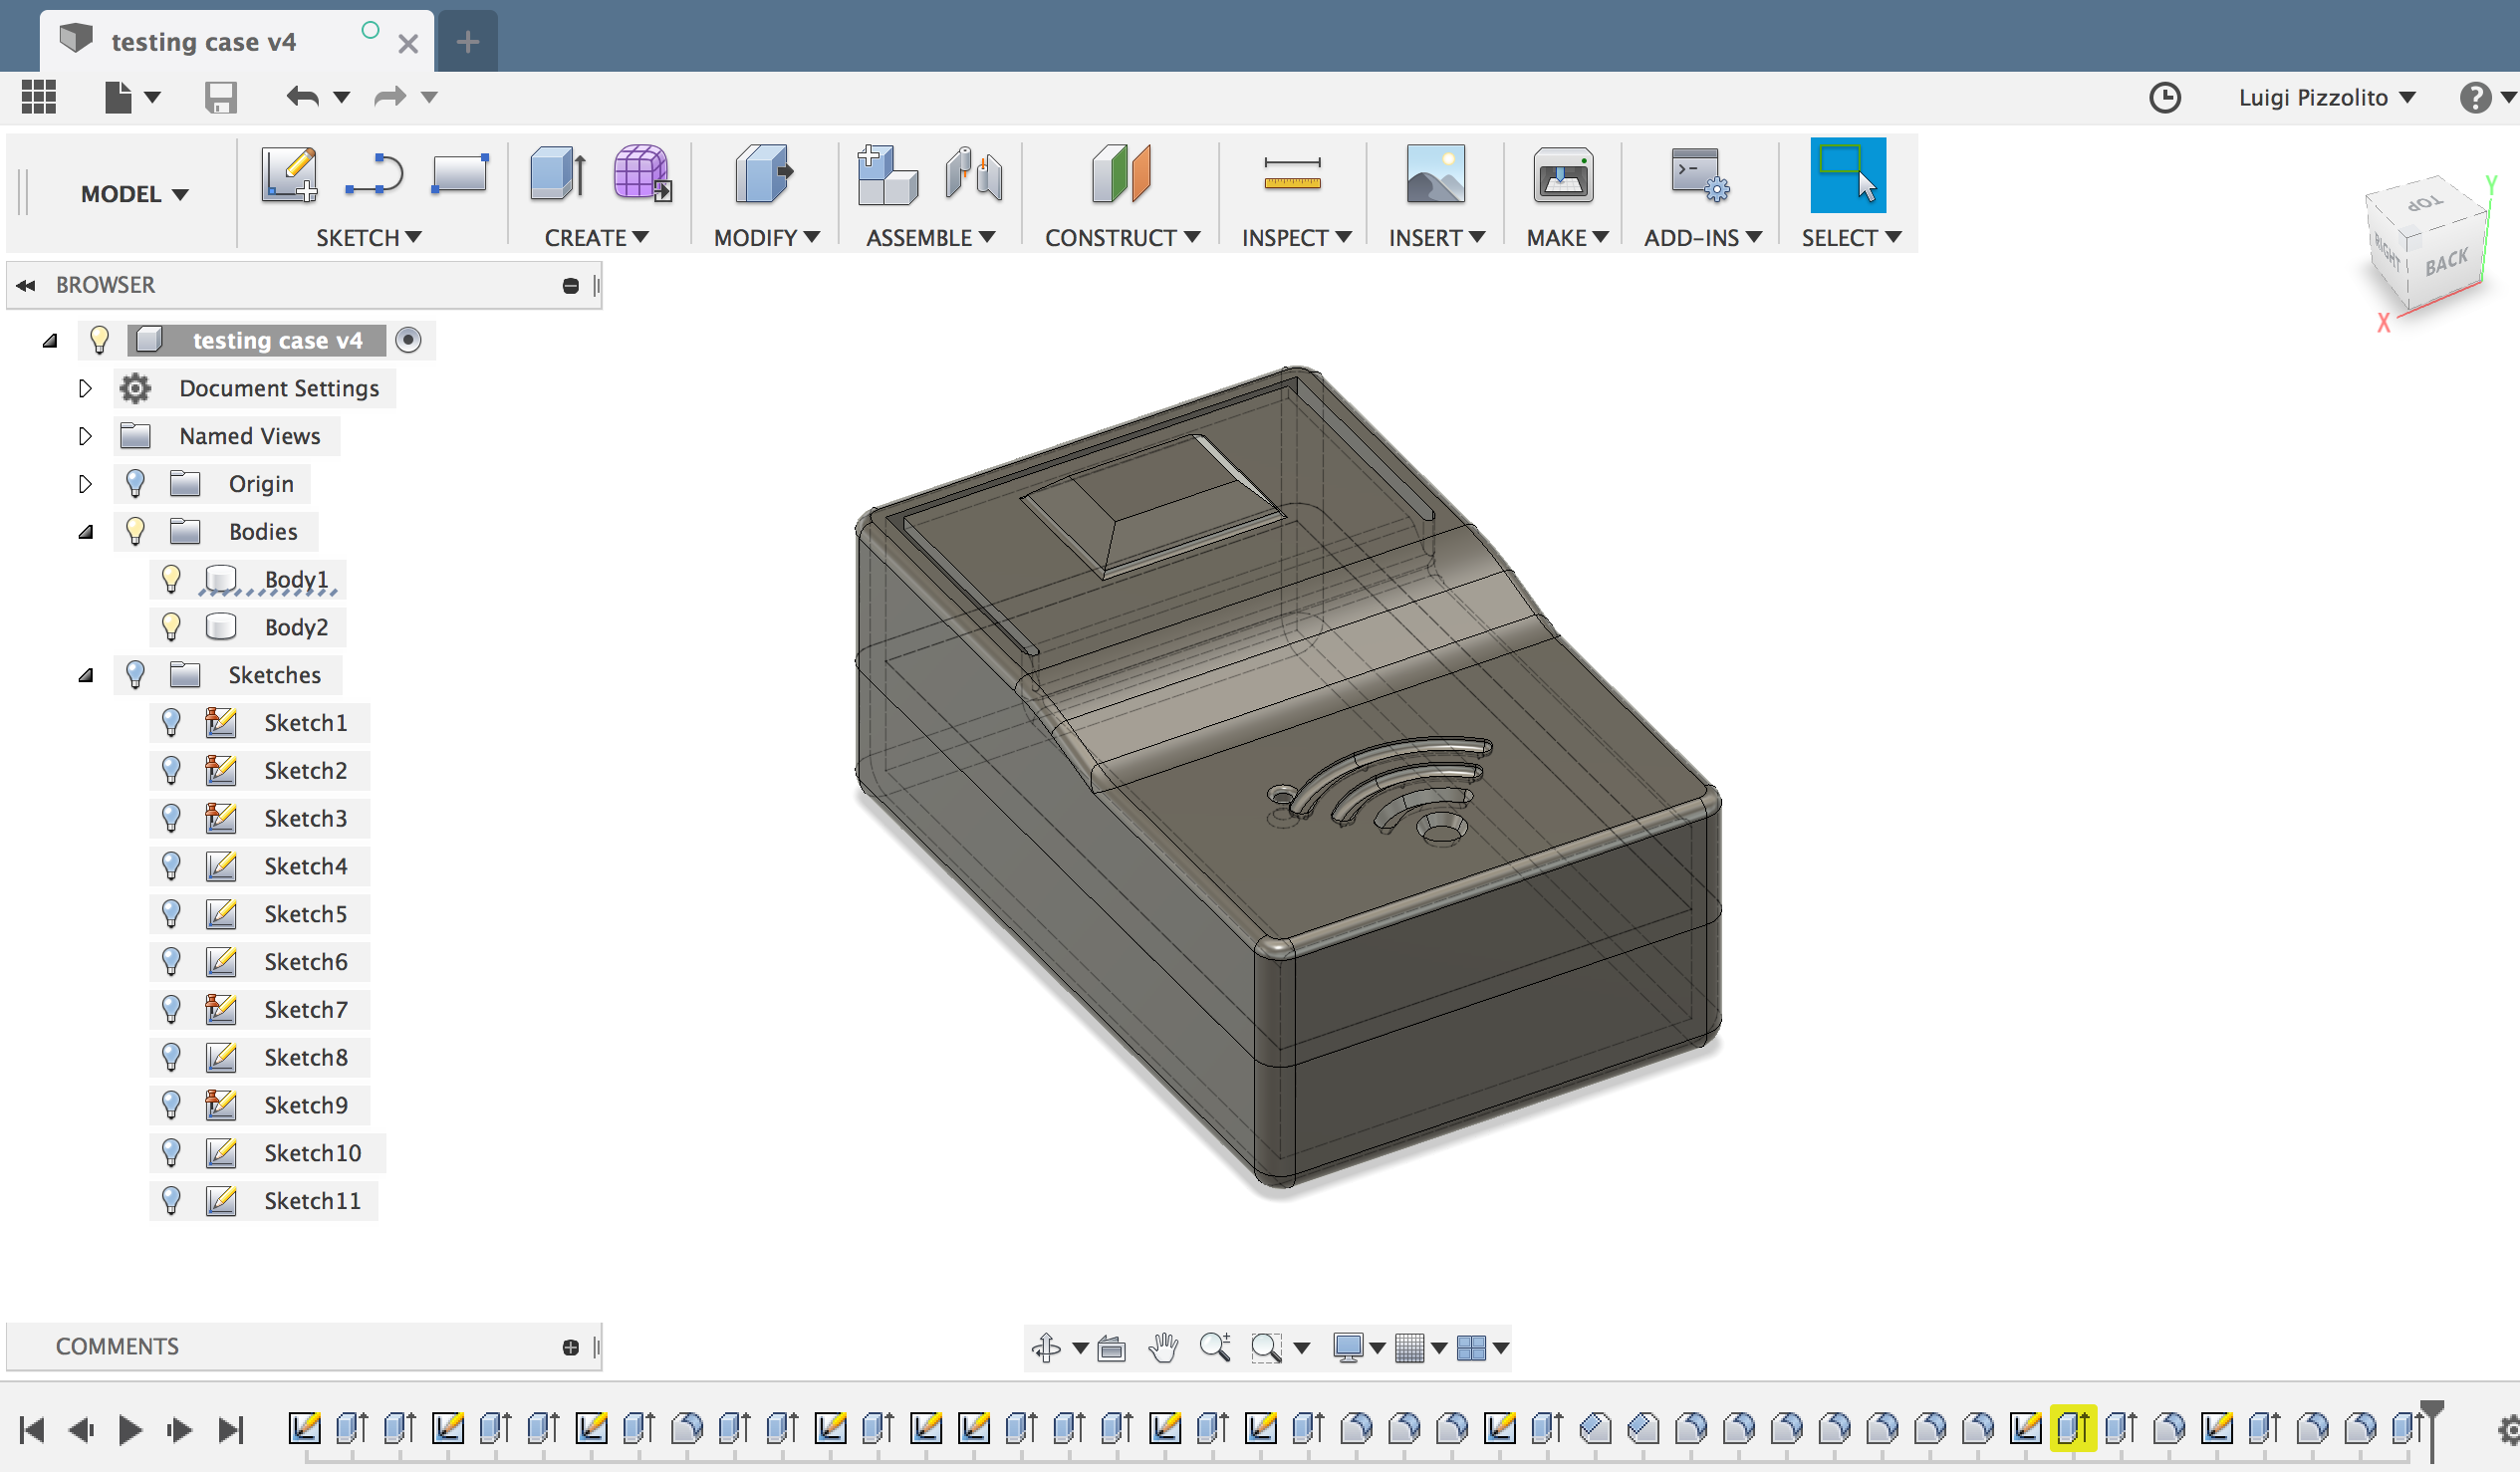
Task: Hide Body1 using its lightbulb toggle
Action: (171, 578)
